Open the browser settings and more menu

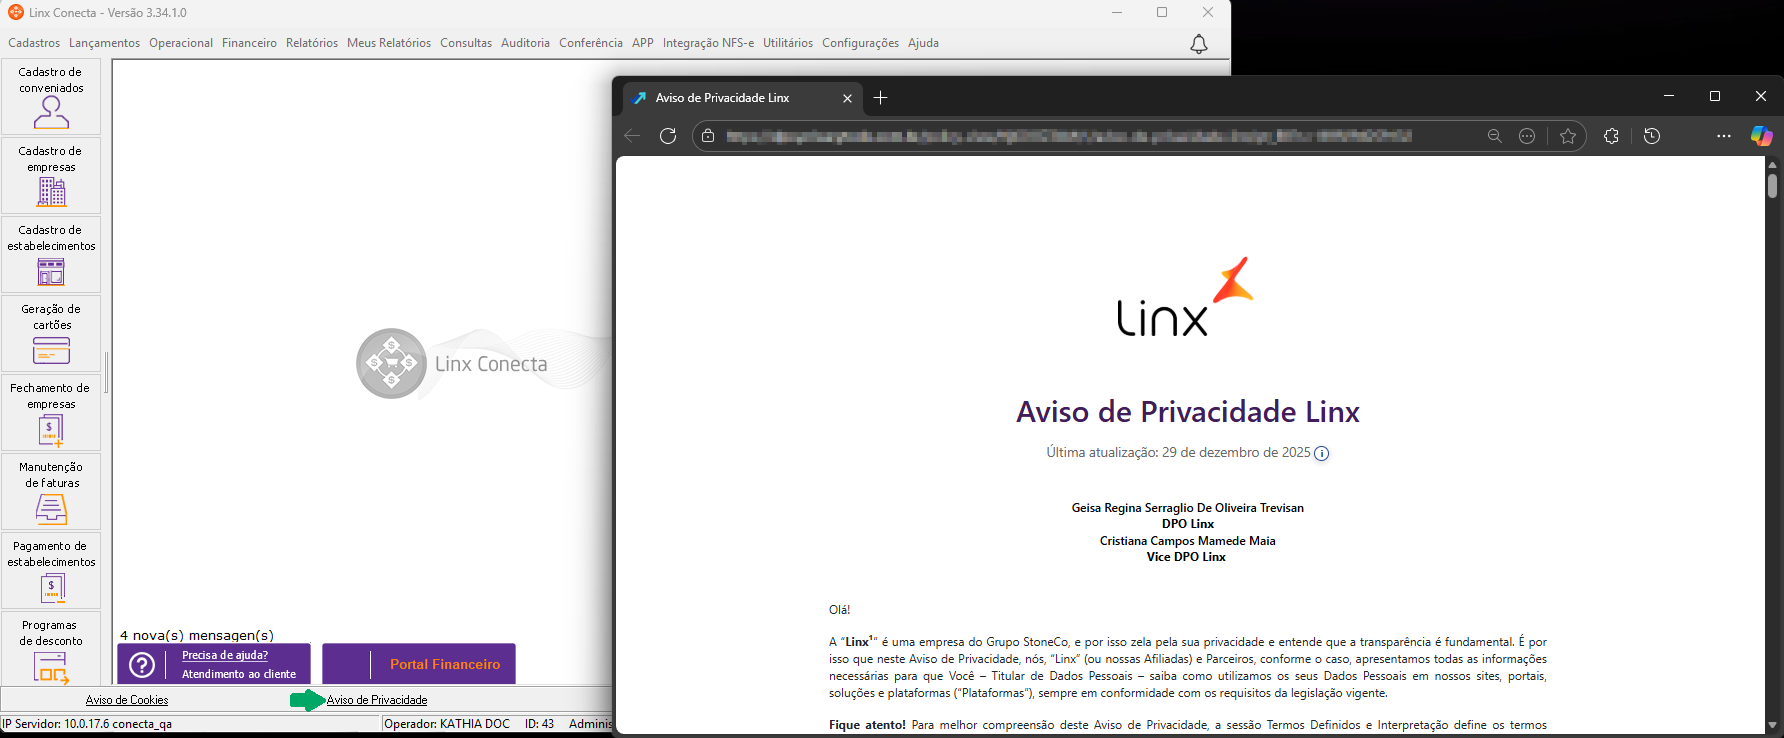click(1723, 136)
